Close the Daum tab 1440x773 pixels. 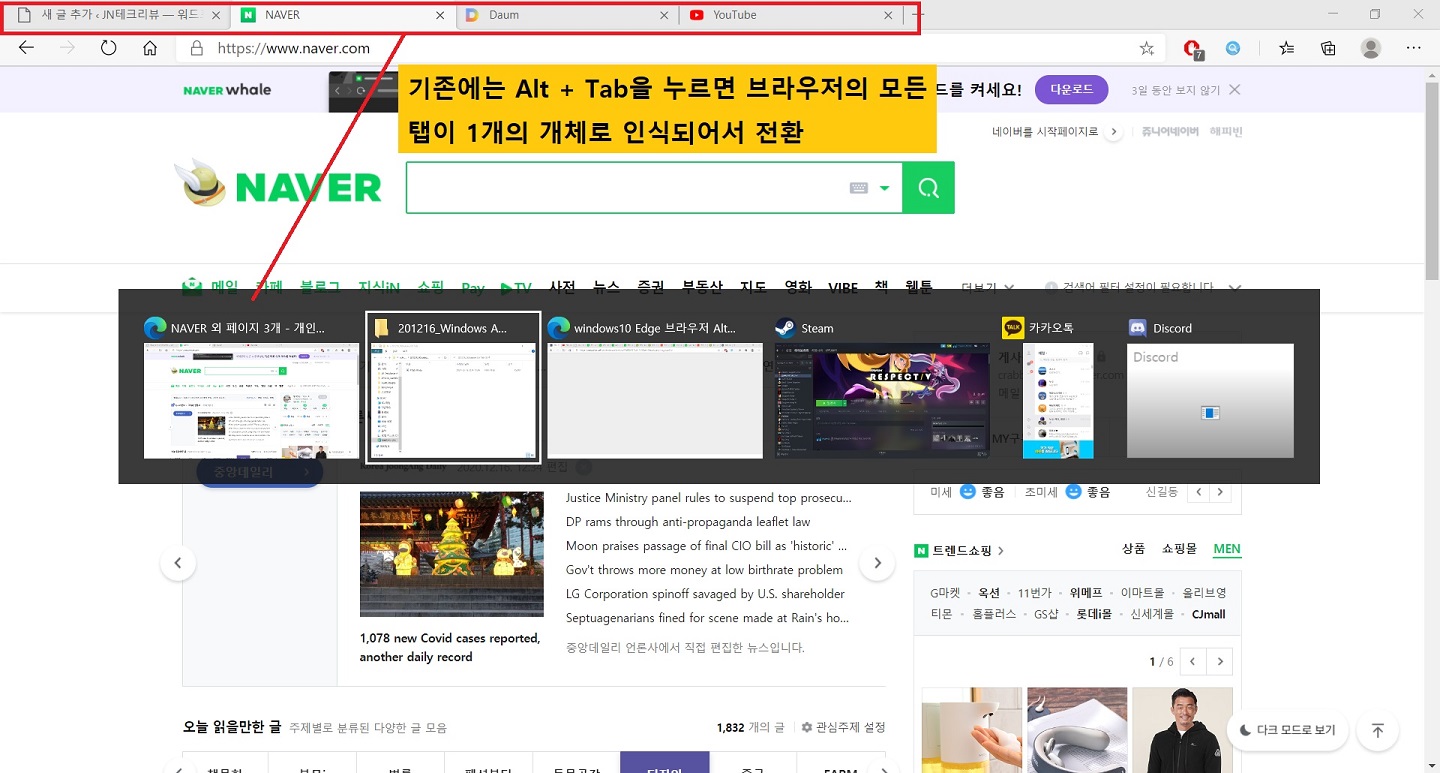pyautogui.click(x=665, y=15)
